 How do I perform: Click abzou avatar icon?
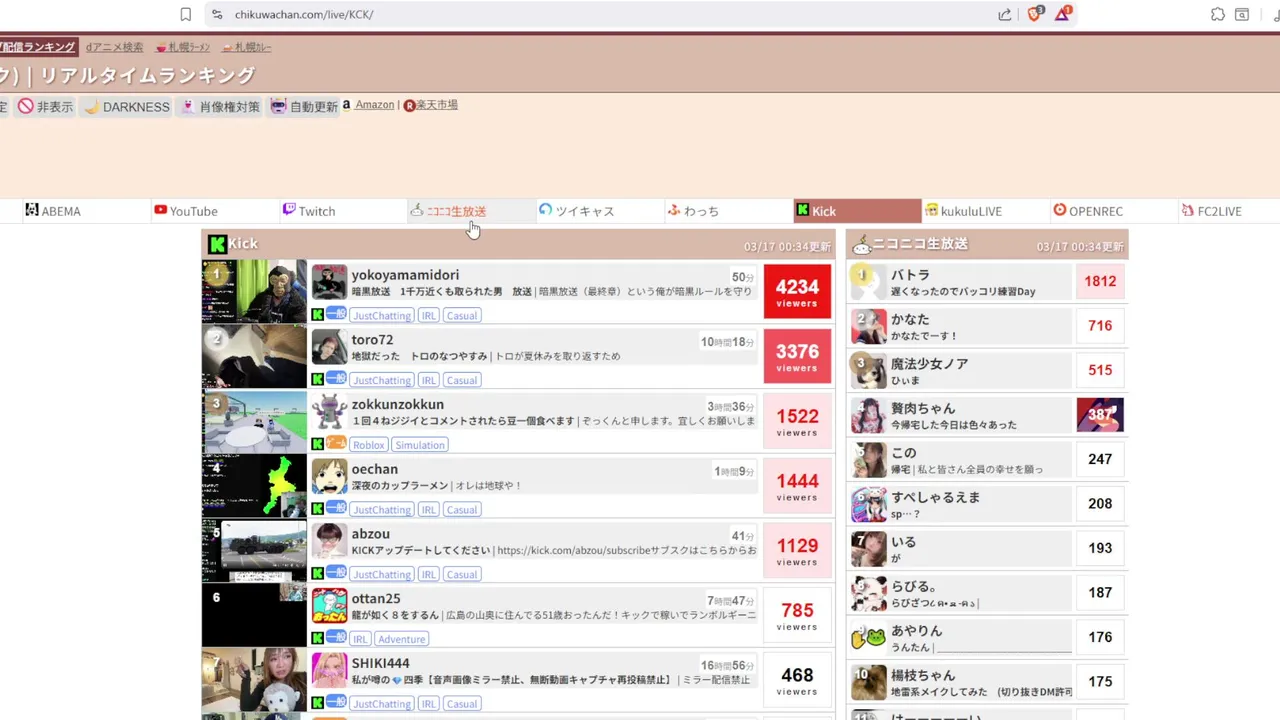[329, 542]
